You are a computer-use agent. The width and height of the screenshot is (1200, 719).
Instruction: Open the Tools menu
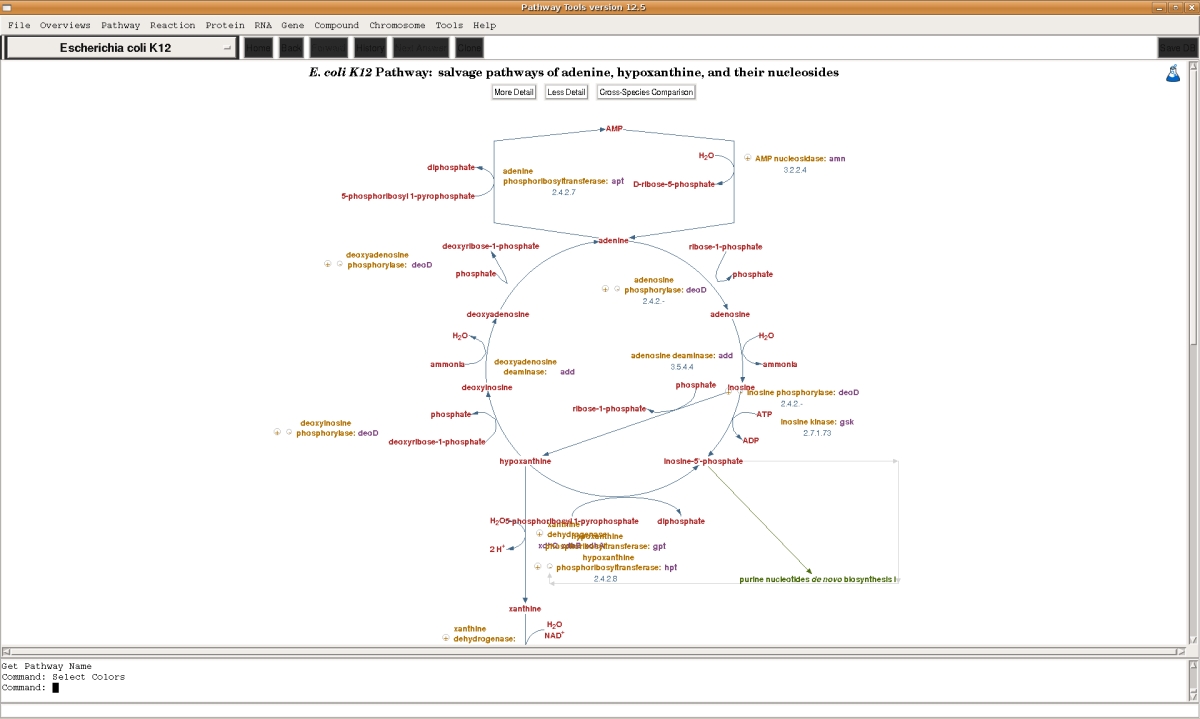(x=449, y=25)
